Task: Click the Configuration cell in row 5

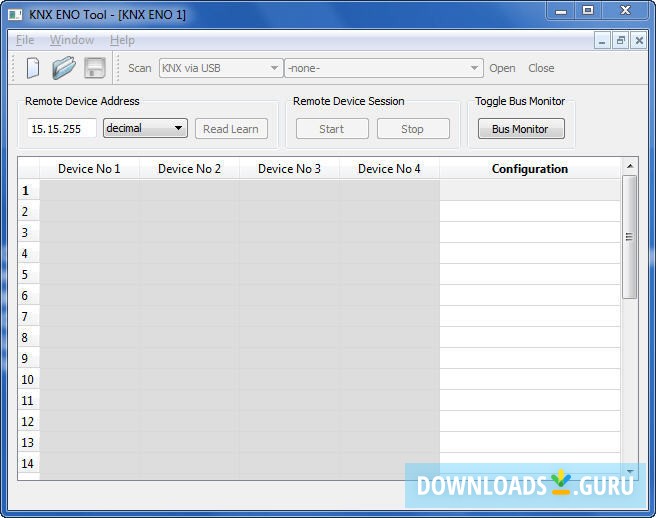Action: coord(530,274)
